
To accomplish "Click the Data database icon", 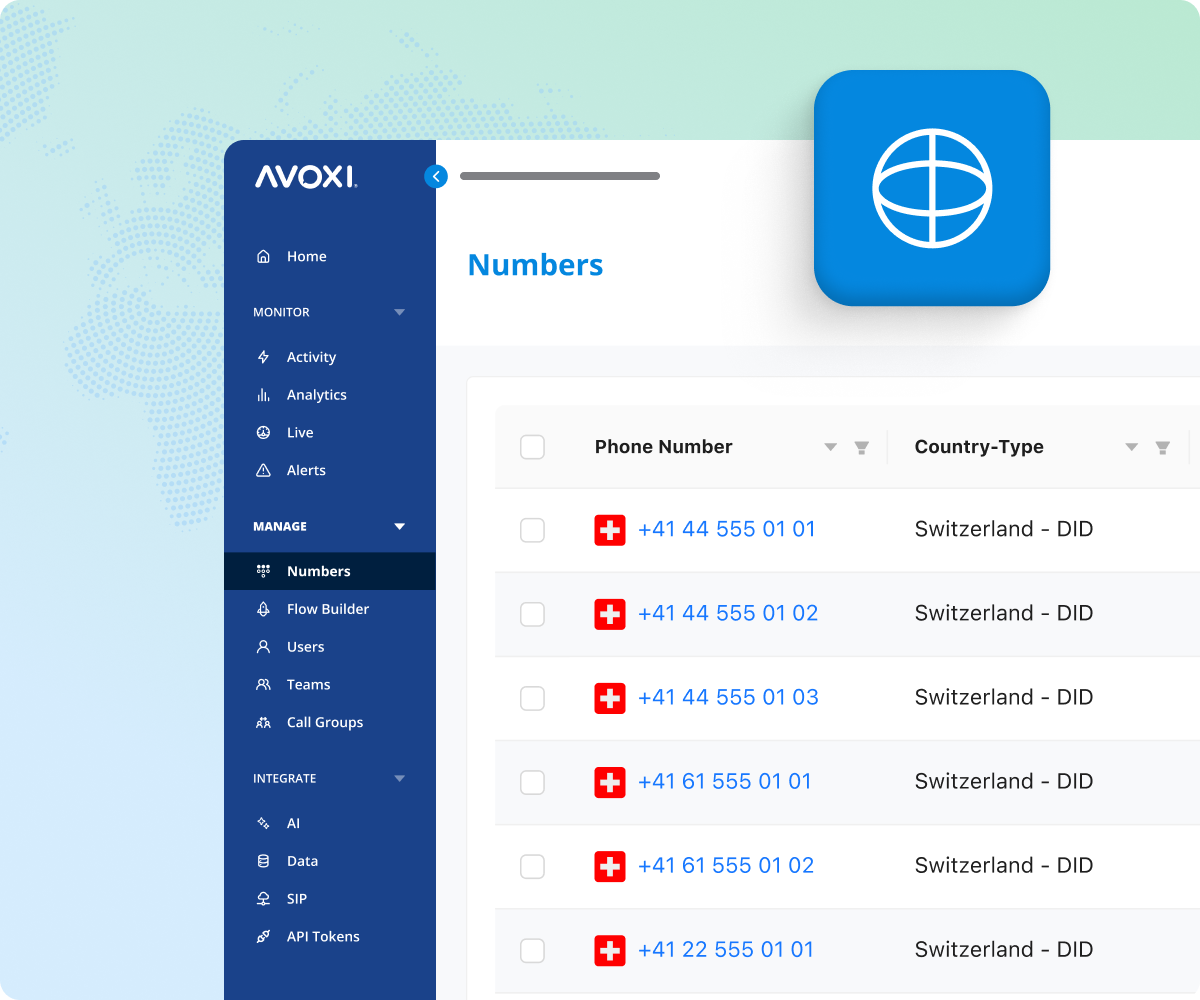I will pyautogui.click(x=263, y=861).
